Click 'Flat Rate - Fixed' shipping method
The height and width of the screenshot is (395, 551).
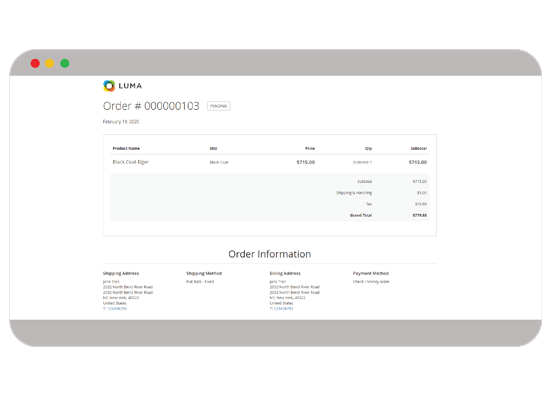click(x=200, y=281)
